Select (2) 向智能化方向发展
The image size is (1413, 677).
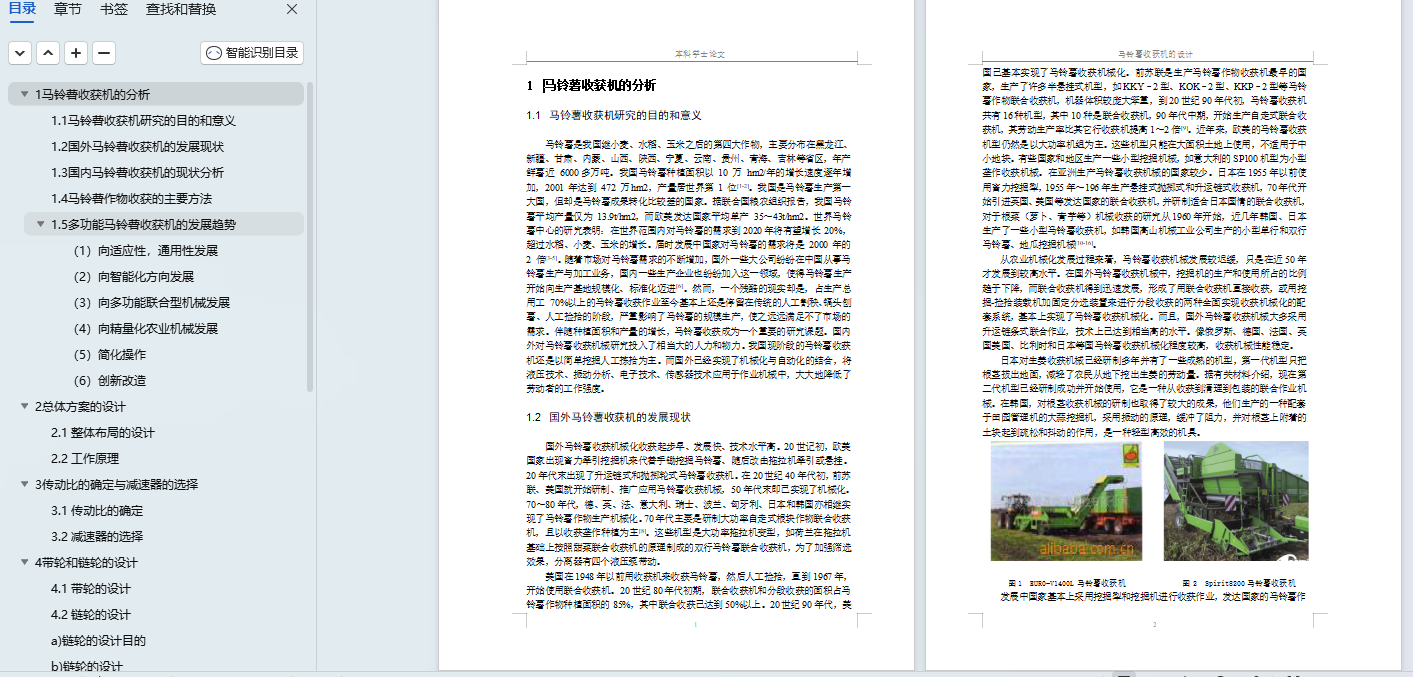coord(133,277)
